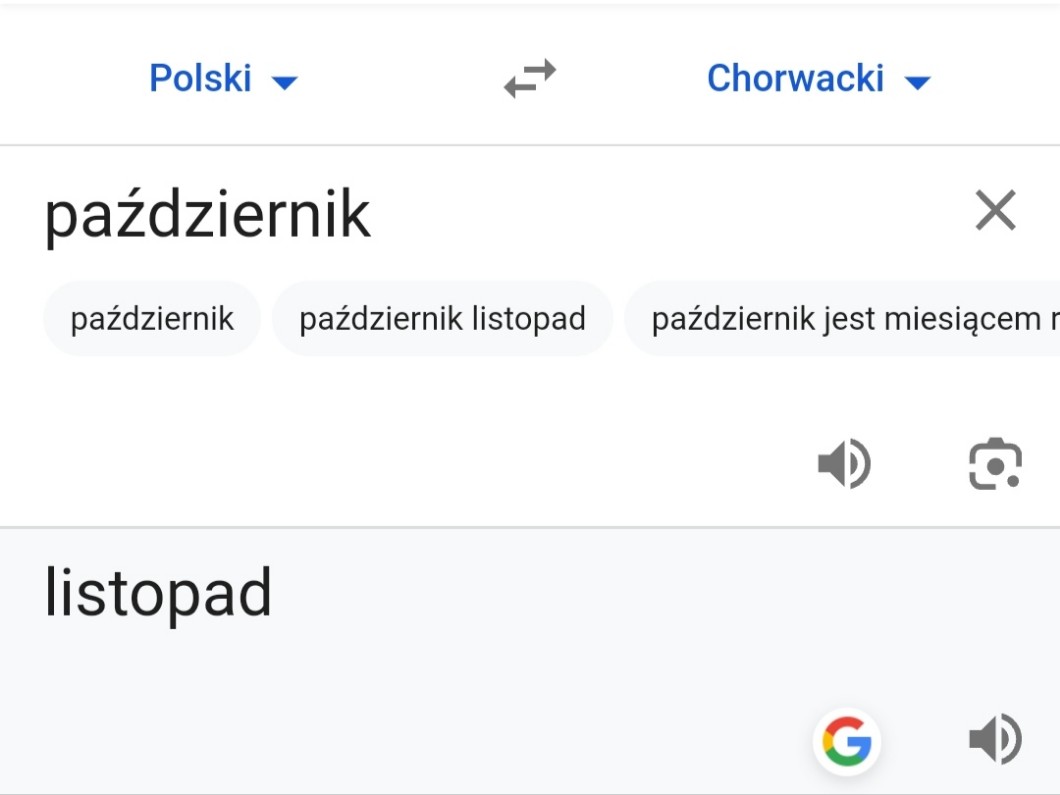
Task: Play pronunciation of the Polish source word
Action: click(844, 465)
